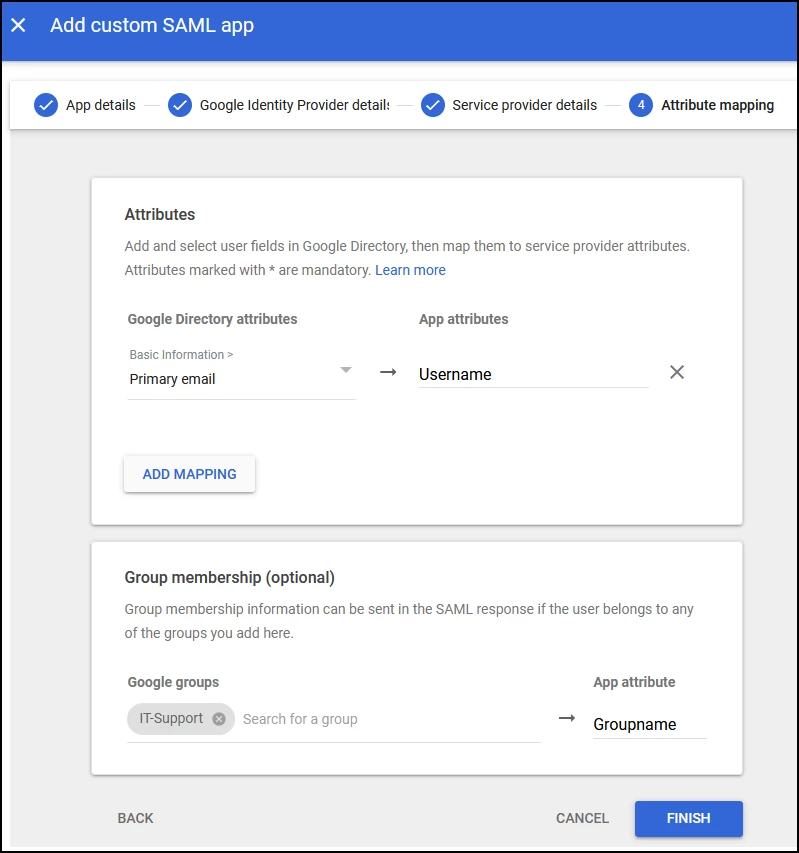Screen dimensions: 799x853
Task: Remove the Username attribute mapping
Action: click(677, 372)
